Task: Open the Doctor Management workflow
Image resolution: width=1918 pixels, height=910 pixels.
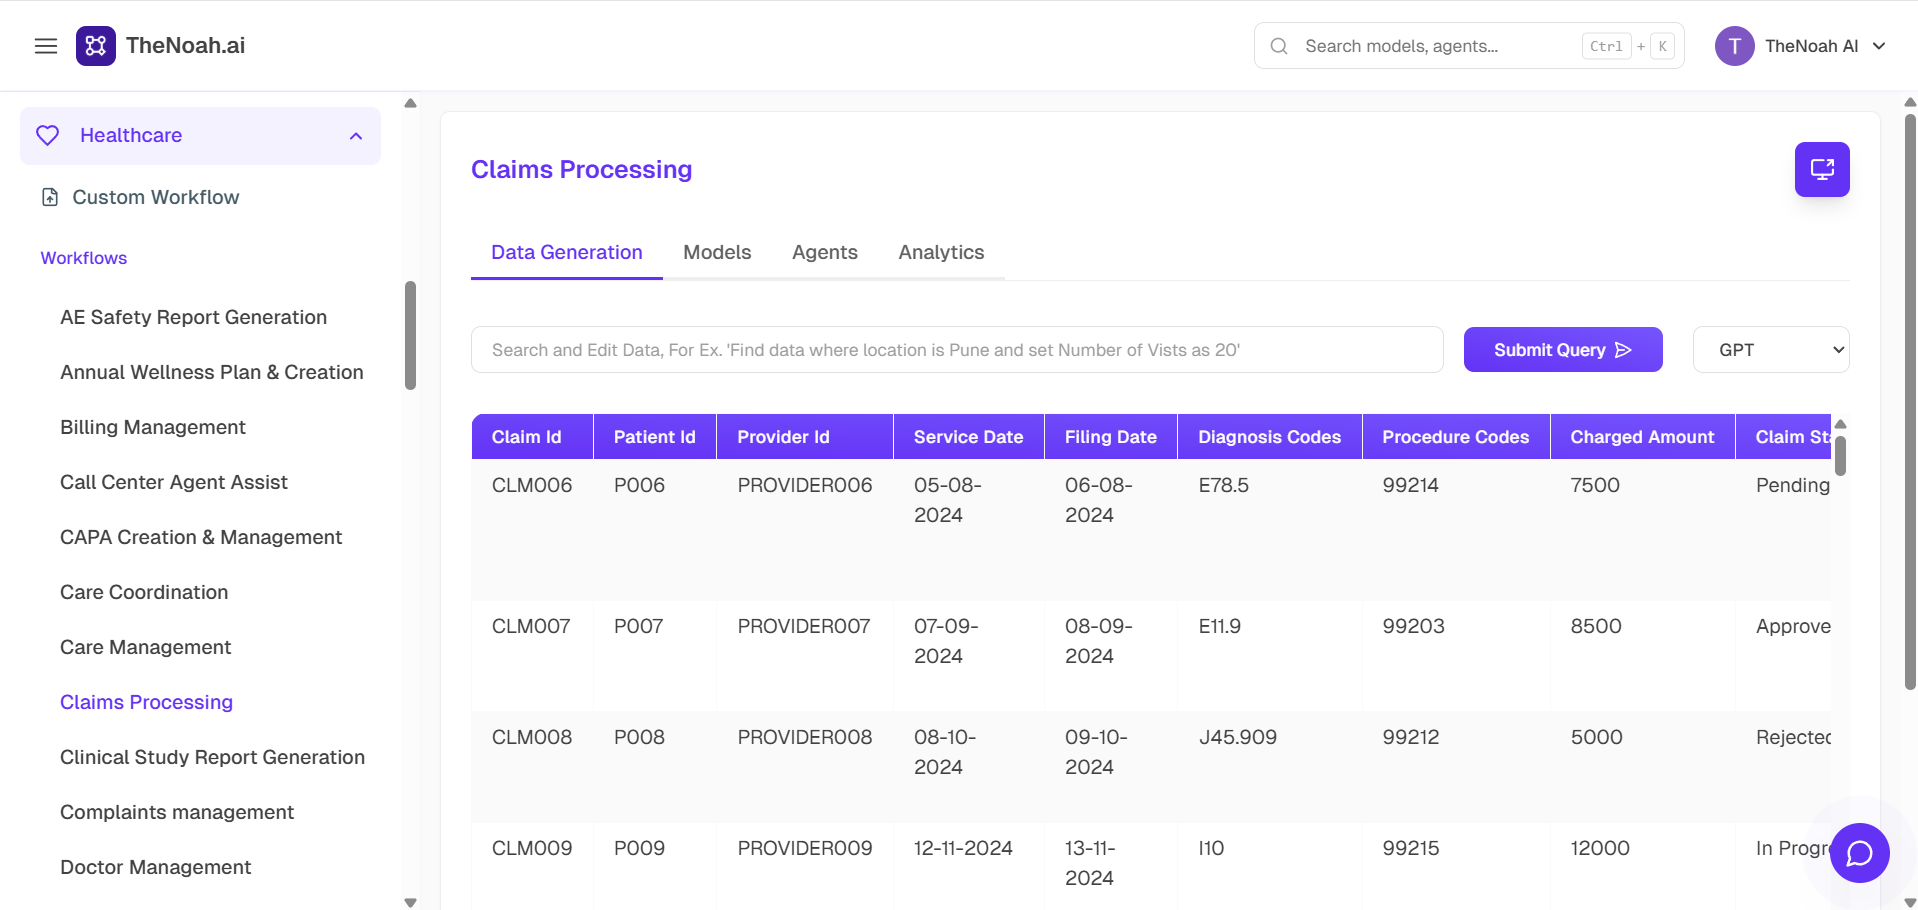Action: [x=155, y=867]
